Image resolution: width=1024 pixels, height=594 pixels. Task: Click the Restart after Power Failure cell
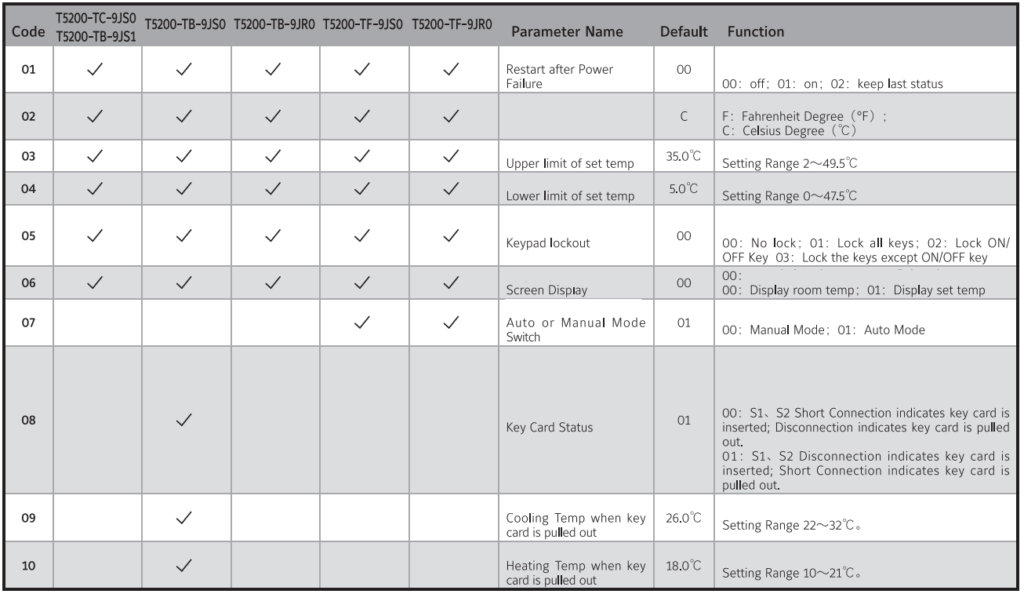560,76
